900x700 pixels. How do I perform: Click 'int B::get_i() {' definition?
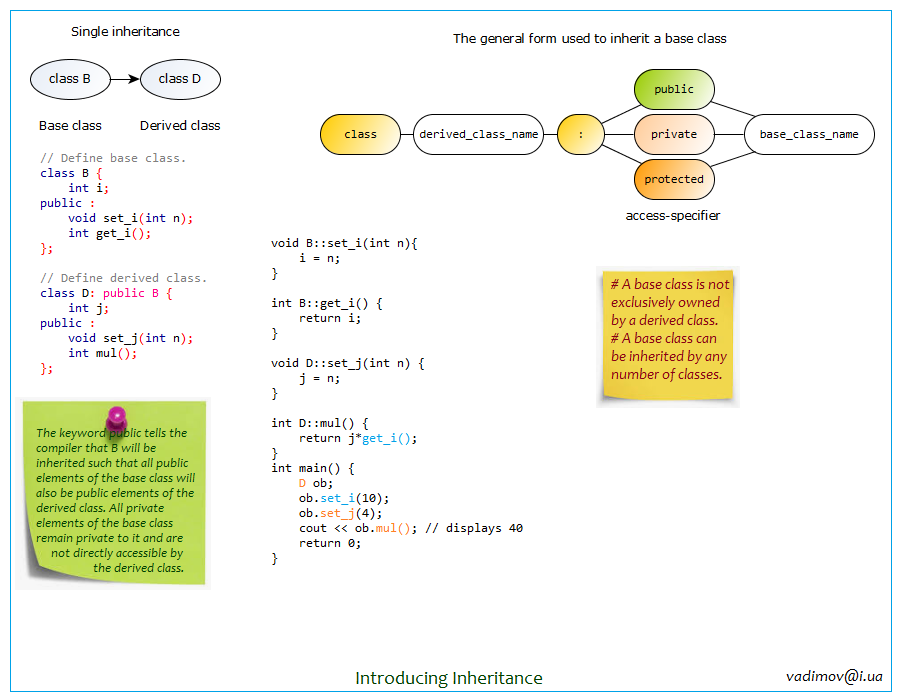[x=327, y=303]
